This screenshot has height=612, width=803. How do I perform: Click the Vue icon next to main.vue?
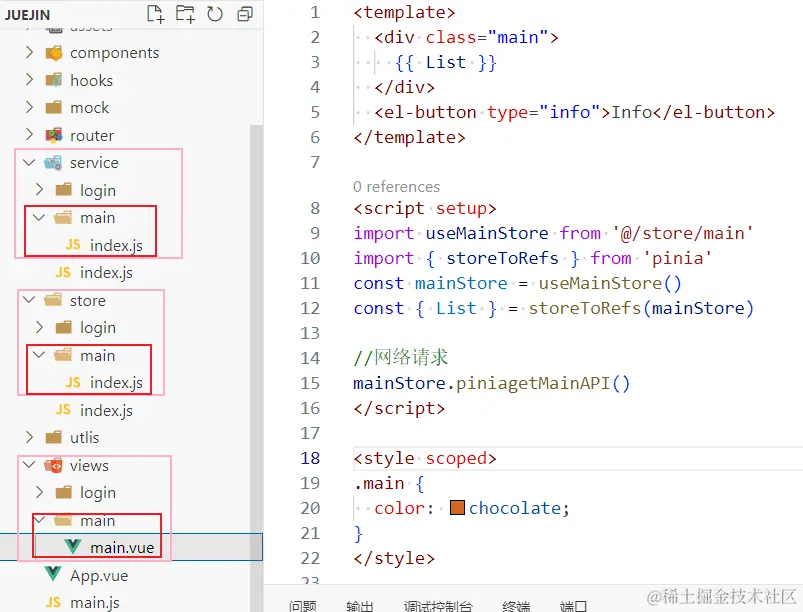[73, 547]
